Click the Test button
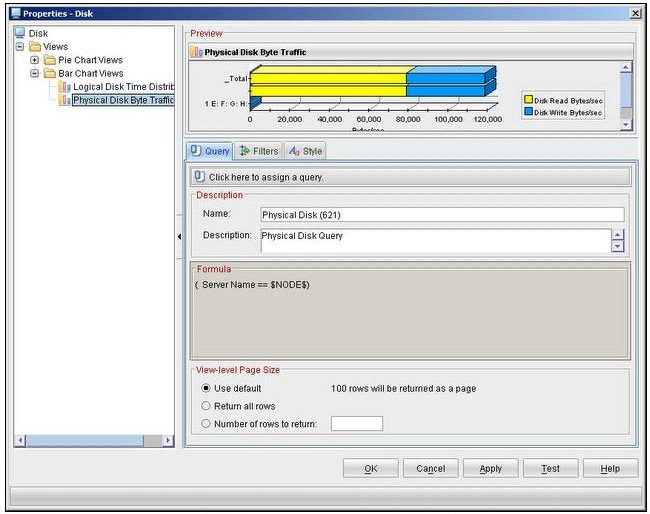The height and width of the screenshot is (514, 650). coord(550,468)
